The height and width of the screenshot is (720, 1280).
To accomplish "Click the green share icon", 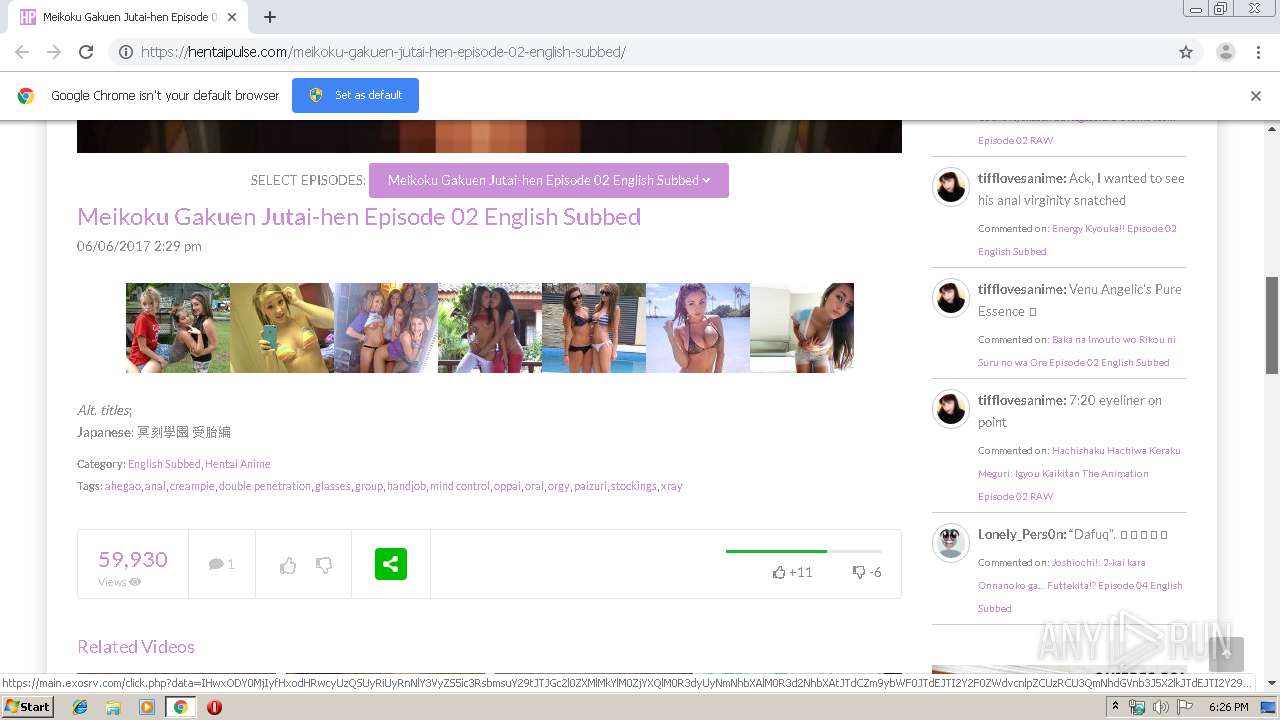I will [391, 563].
